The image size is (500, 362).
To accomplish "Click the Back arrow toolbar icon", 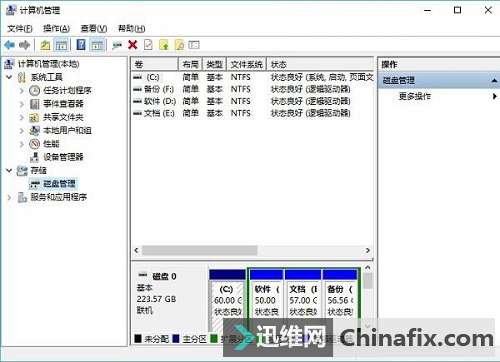I will [x=10, y=45].
